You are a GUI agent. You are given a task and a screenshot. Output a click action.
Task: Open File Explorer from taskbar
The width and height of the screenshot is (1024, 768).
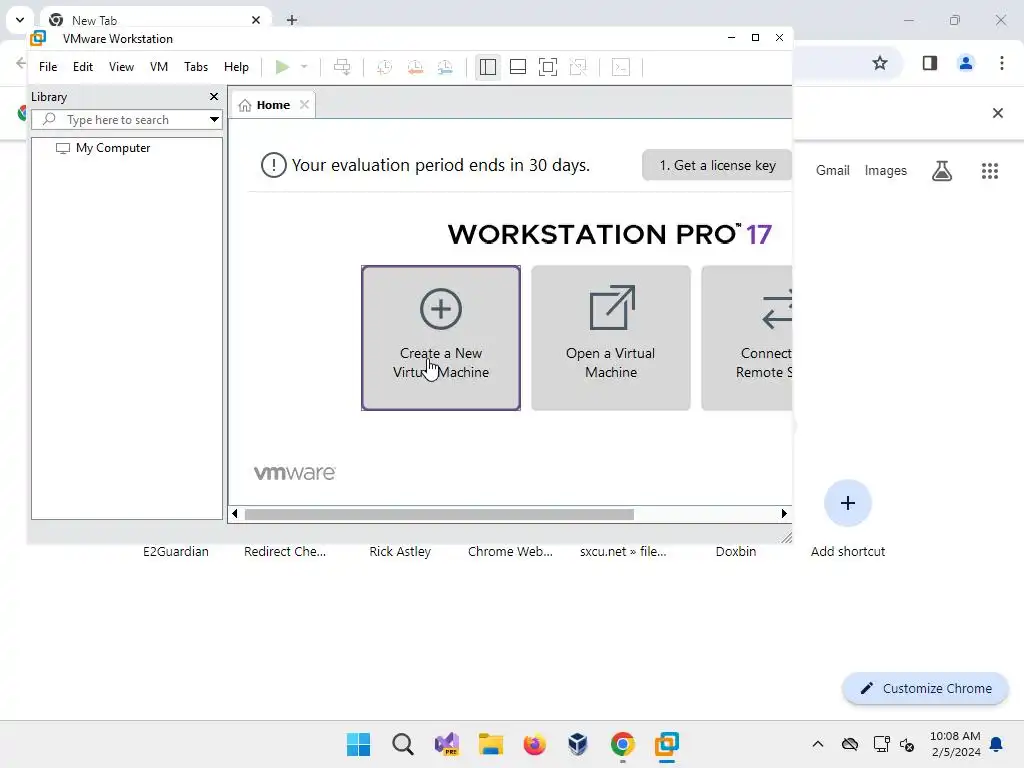click(490, 744)
